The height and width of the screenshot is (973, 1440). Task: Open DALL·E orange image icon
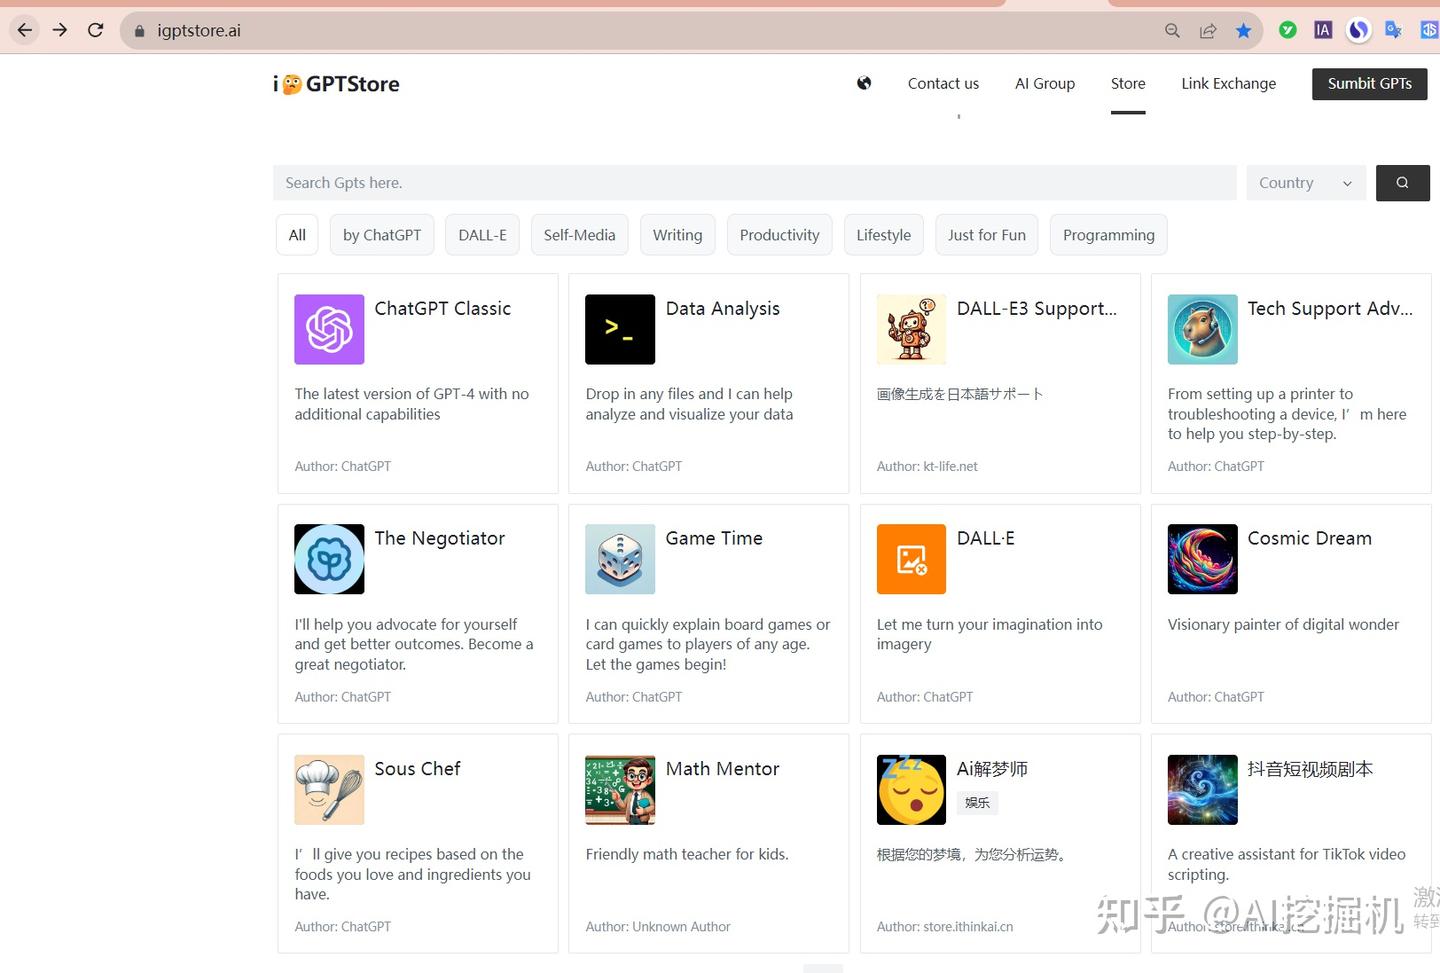(911, 559)
